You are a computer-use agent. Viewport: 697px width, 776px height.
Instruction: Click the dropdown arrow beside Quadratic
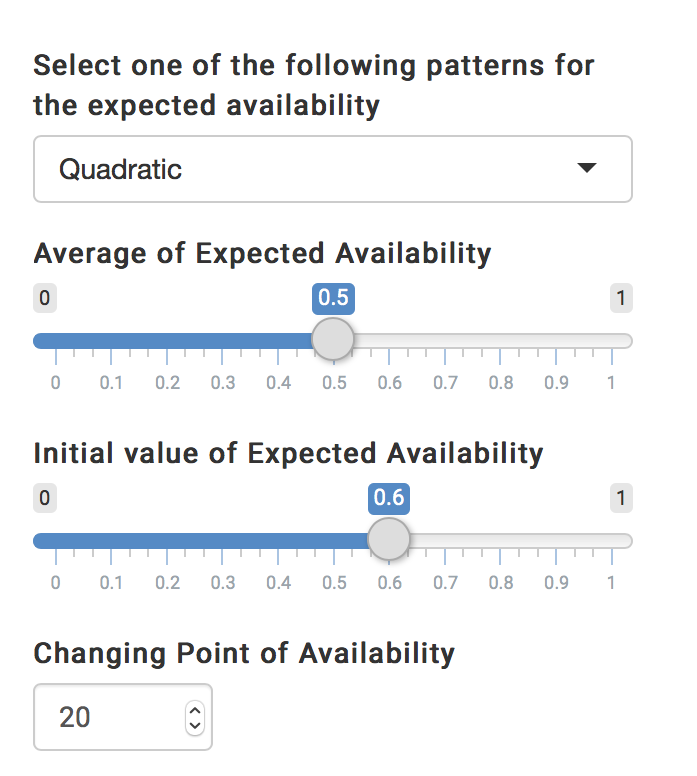click(587, 168)
